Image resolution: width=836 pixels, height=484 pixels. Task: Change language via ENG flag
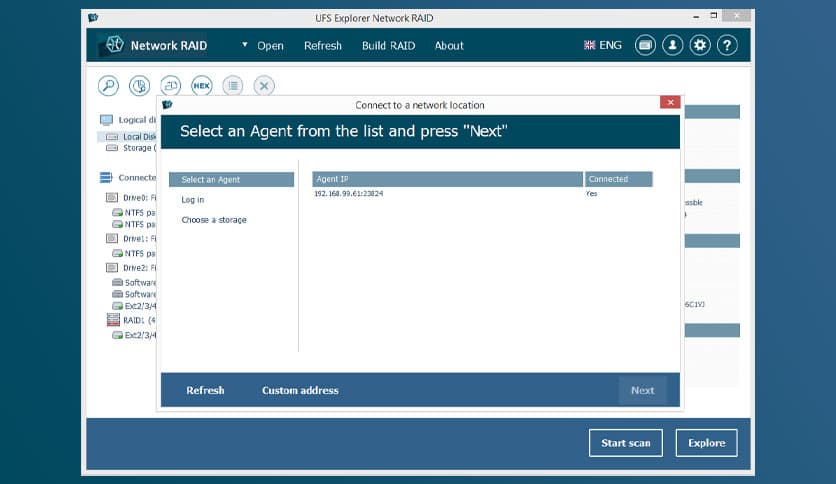coord(602,45)
